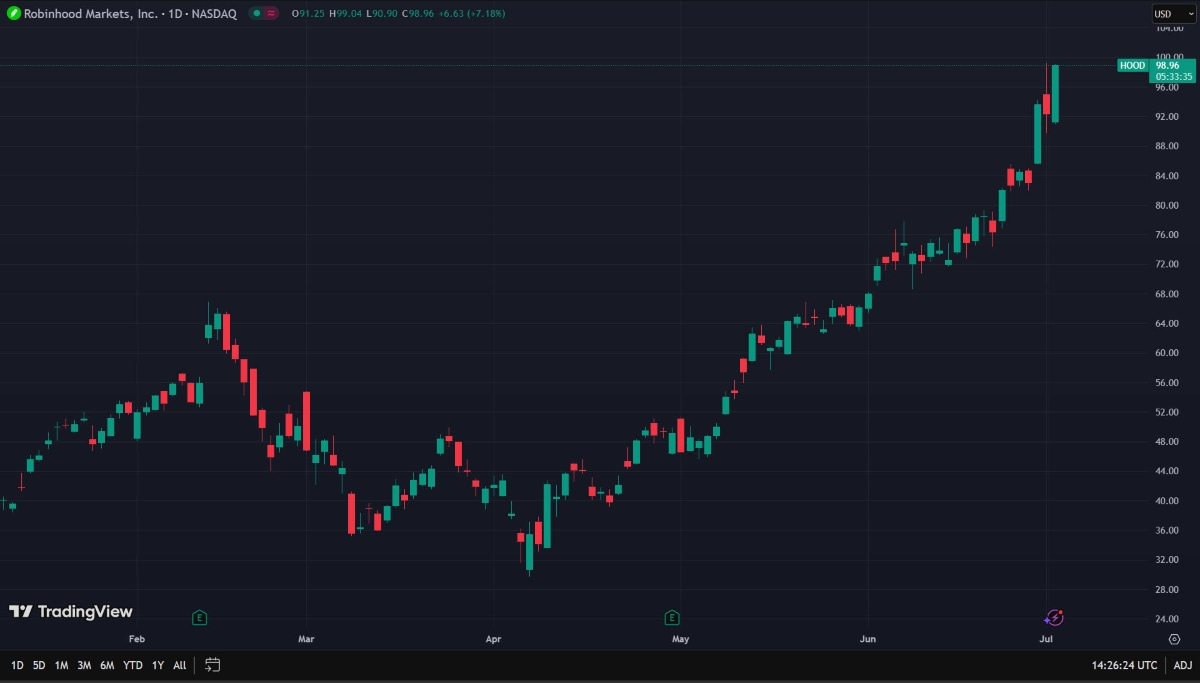The width and height of the screenshot is (1200, 683).
Task: Click the 92.00 price scale label
Action: (x=1168, y=117)
